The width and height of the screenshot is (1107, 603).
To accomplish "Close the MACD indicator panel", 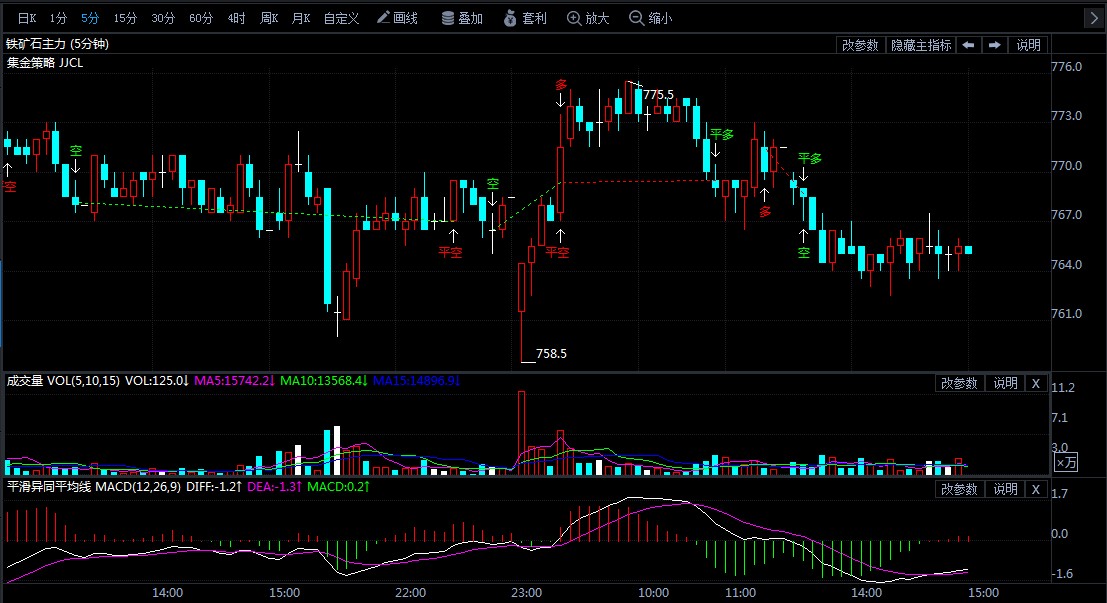I will pyautogui.click(x=1036, y=489).
